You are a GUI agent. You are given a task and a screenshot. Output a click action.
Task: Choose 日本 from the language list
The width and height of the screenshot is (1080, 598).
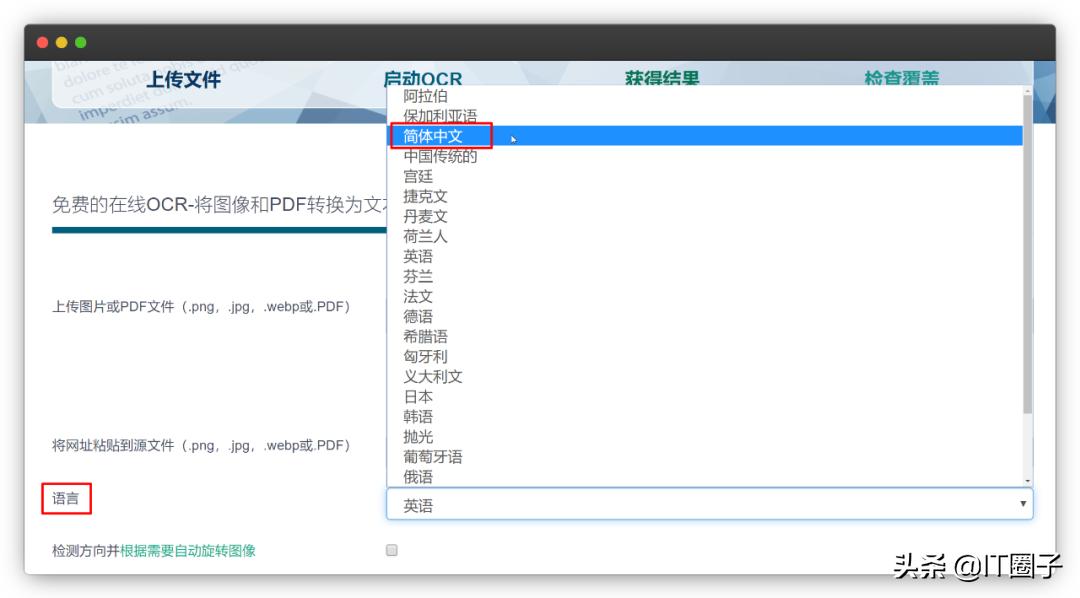click(x=419, y=397)
